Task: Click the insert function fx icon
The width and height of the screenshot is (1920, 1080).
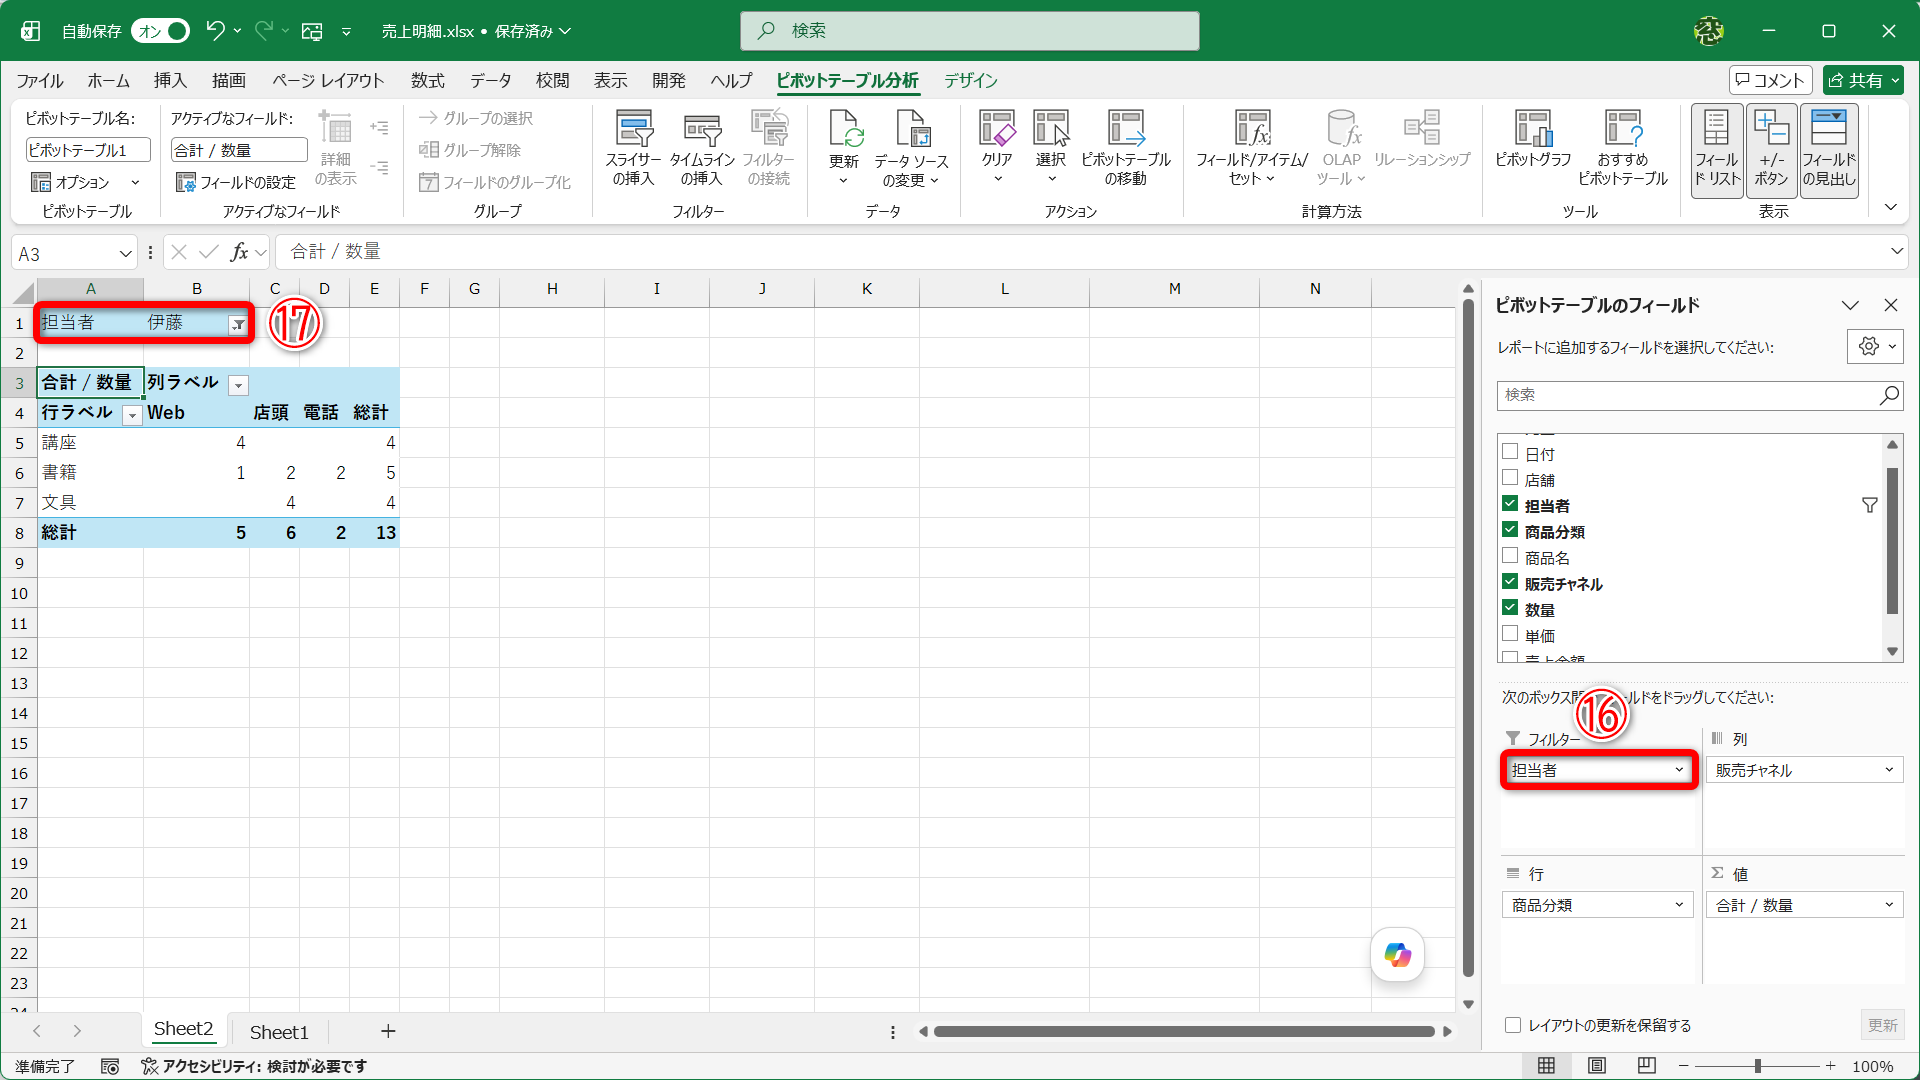Action: tap(239, 252)
